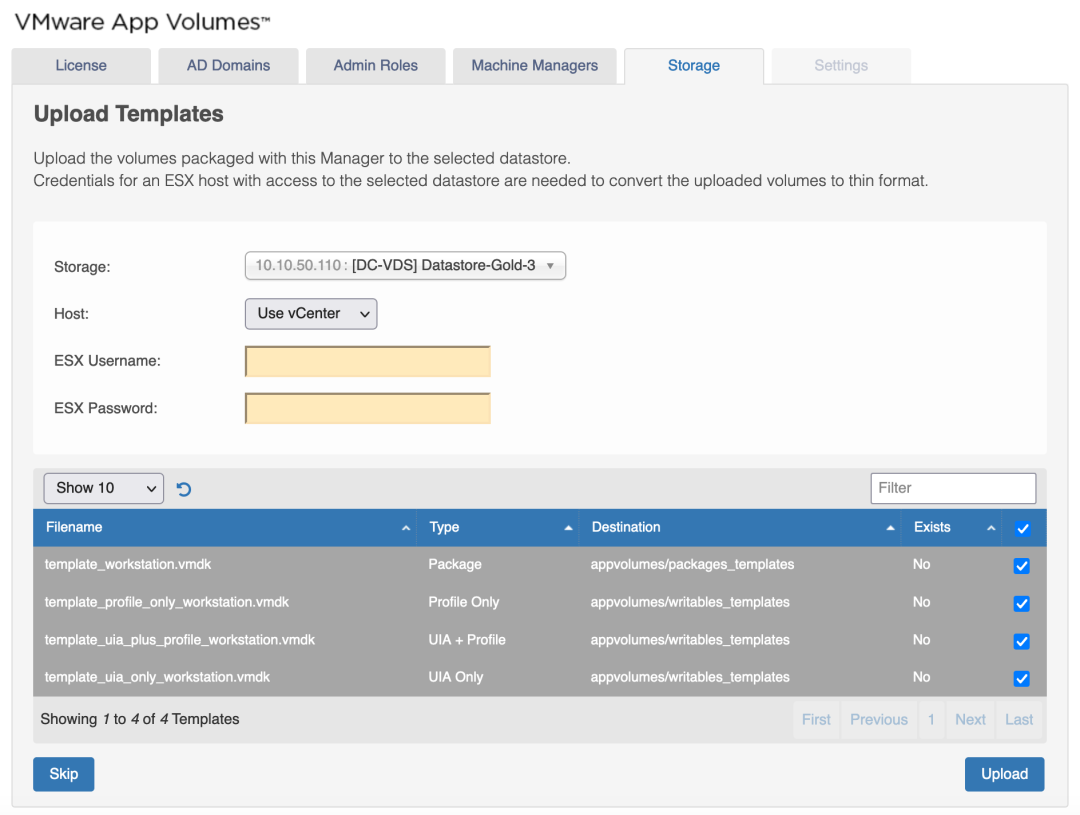Click the Upload Templates heading
Screen dimensions: 1080x815
(x=129, y=114)
